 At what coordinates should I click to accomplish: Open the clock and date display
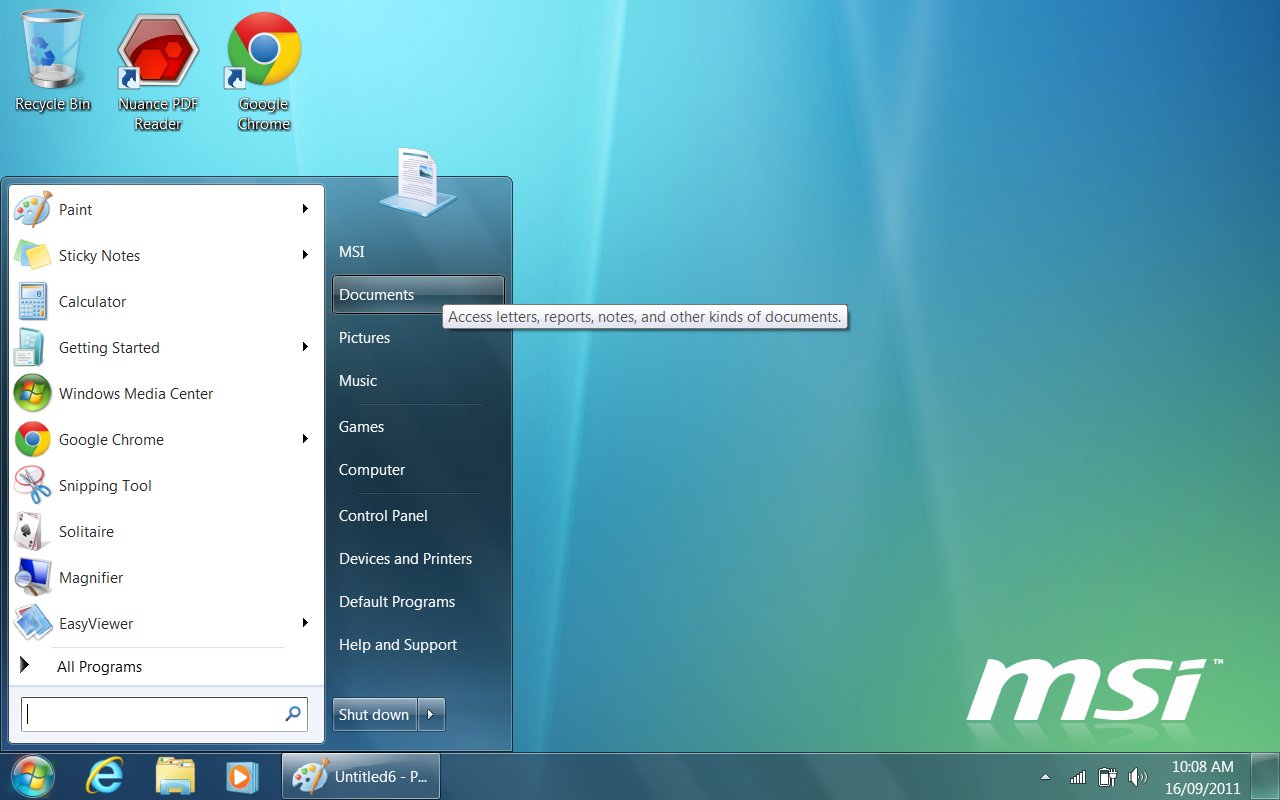(1202, 777)
